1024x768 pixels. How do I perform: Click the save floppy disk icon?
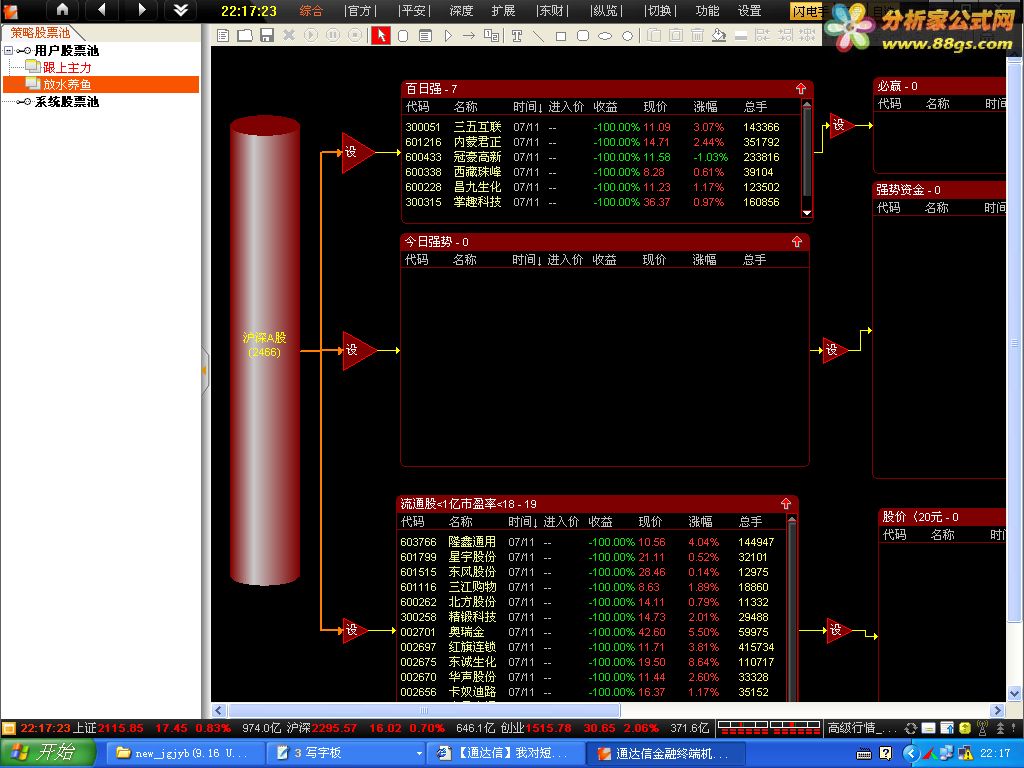[x=266, y=35]
